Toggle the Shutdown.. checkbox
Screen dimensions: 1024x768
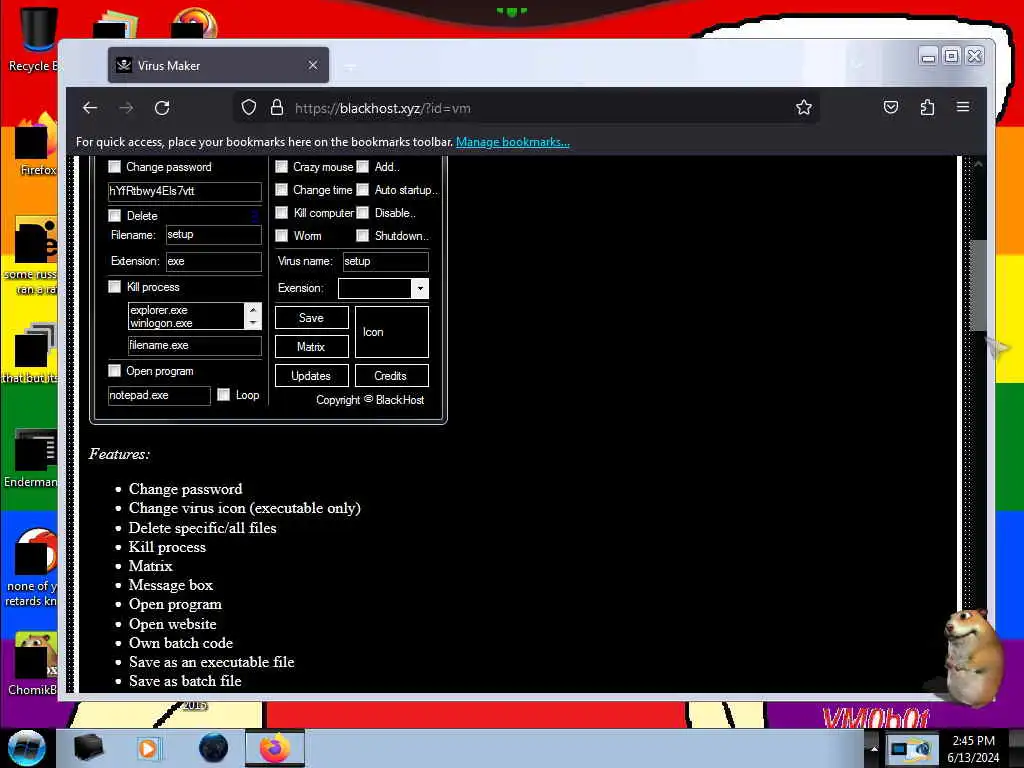click(362, 236)
